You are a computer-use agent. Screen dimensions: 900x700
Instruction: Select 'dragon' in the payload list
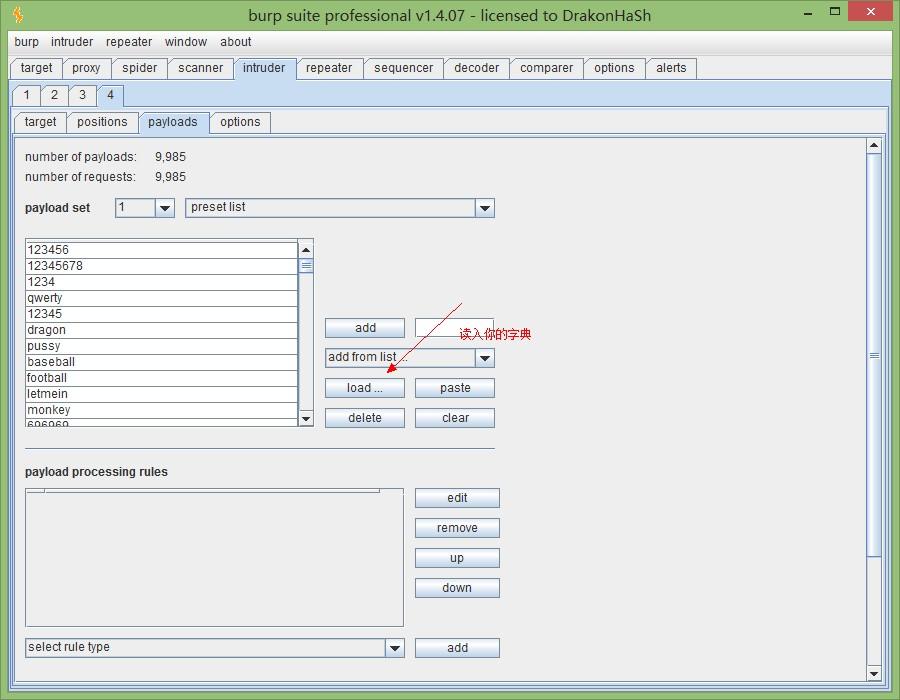pos(160,330)
